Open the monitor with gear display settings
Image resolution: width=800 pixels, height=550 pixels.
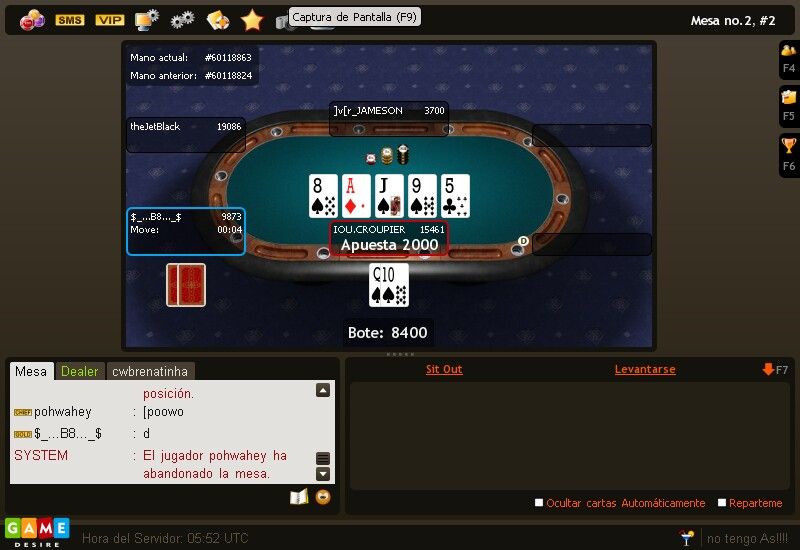point(146,20)
